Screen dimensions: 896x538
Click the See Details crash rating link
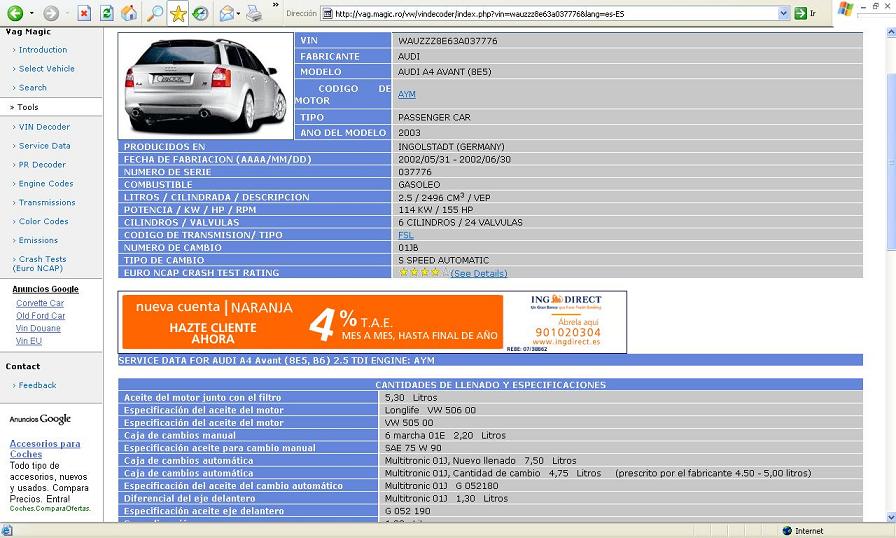pos(478,273)
